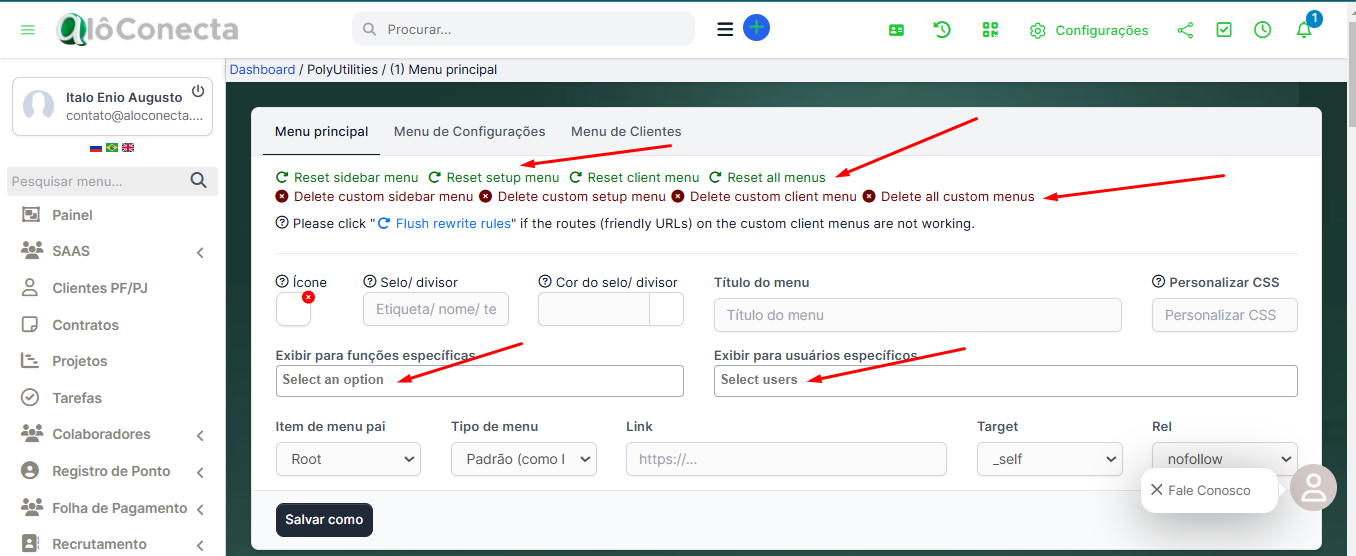This screenshot has height=556, width=1356.
Task: Click the user avatar of Italo Enio Augusto
Action: 39,106
